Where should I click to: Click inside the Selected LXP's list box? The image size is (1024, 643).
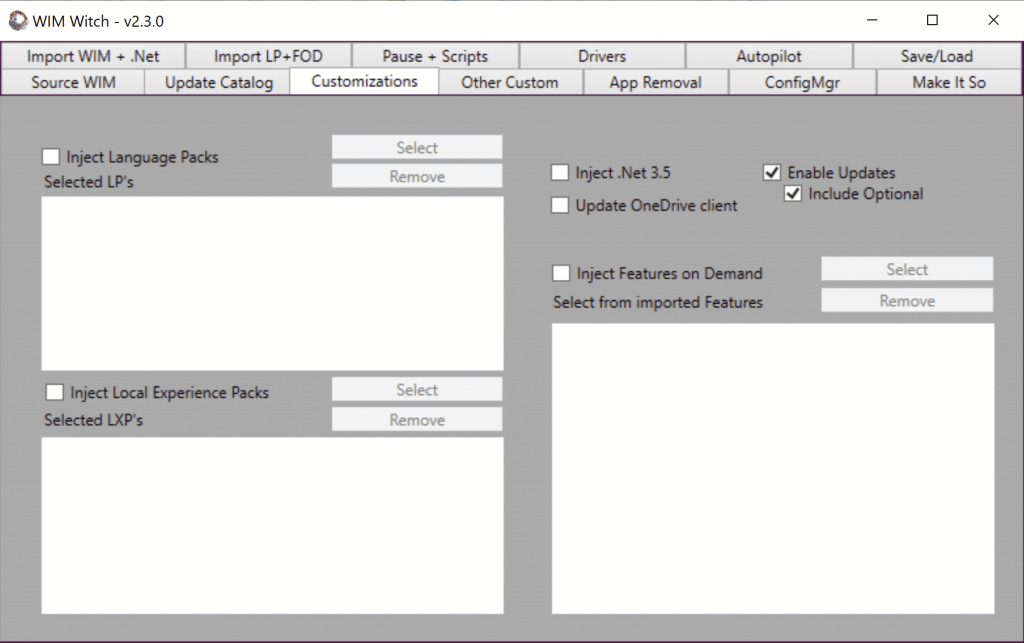tap(272, 525)
